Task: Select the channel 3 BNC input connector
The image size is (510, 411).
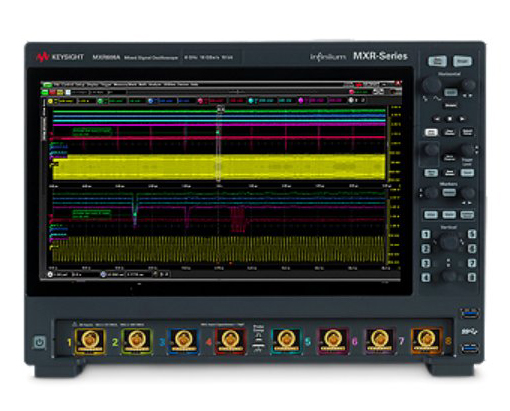Action: [x=183, y=341]
